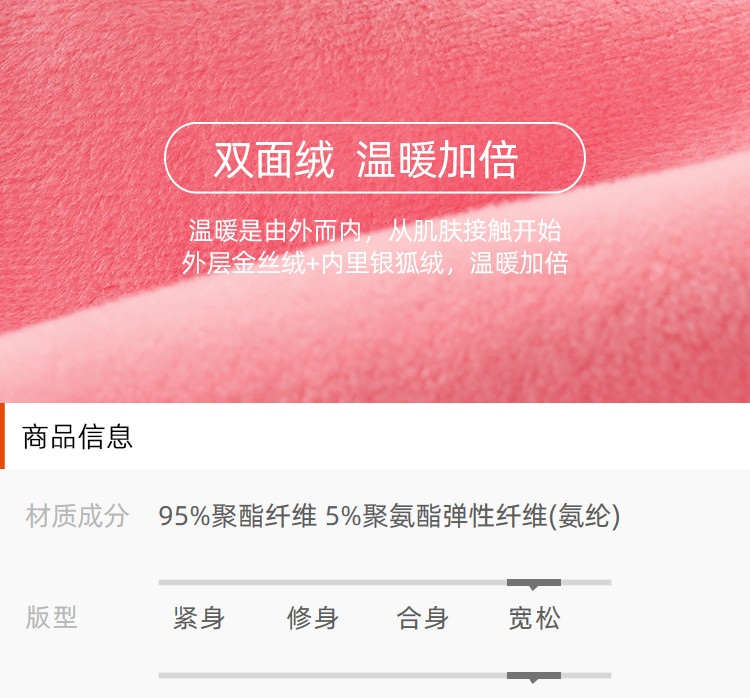Viewport: 750px width, 698px height.
Task: Click the 双面绒 温暖加倍 rounded banner
Action: (x=375, y=158)
